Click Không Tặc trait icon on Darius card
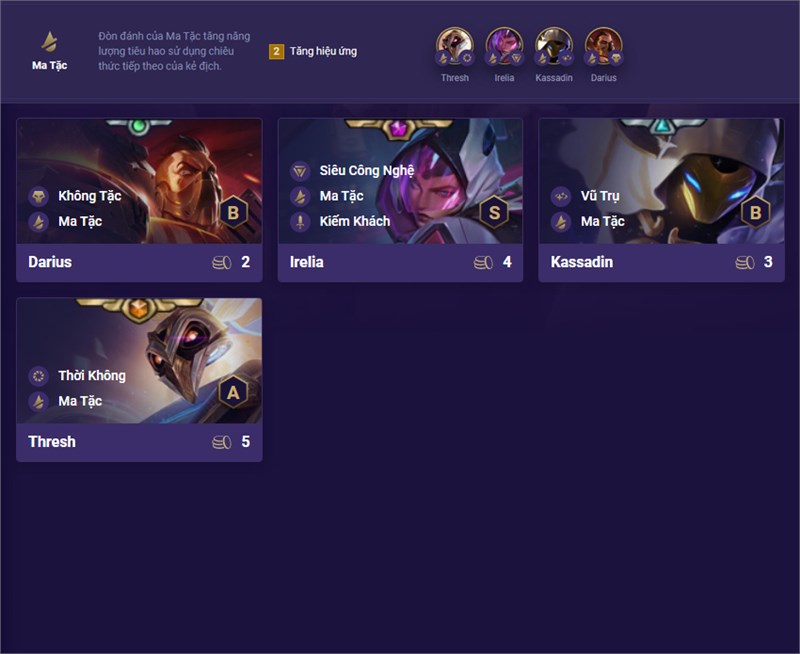Image resolution: width=800 pixels, height=654 pixels. coord(39,196)
